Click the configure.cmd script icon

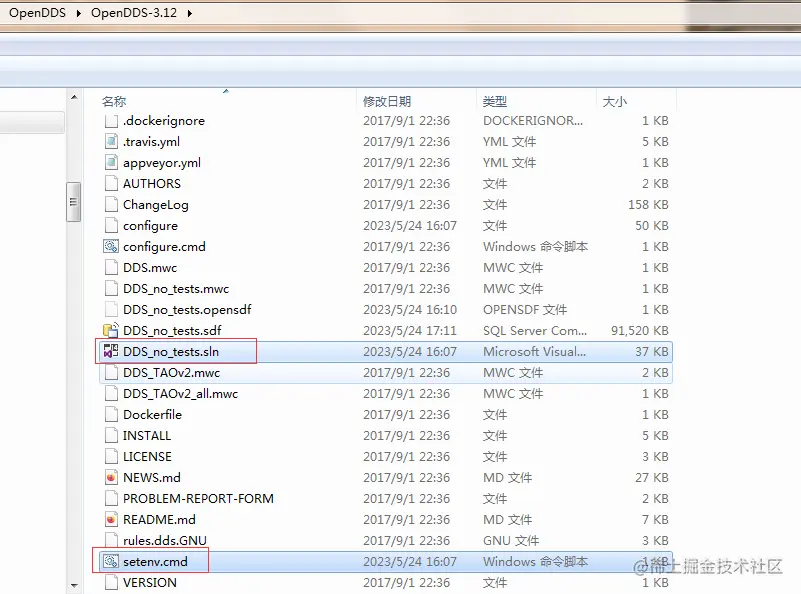coord(110,246)
